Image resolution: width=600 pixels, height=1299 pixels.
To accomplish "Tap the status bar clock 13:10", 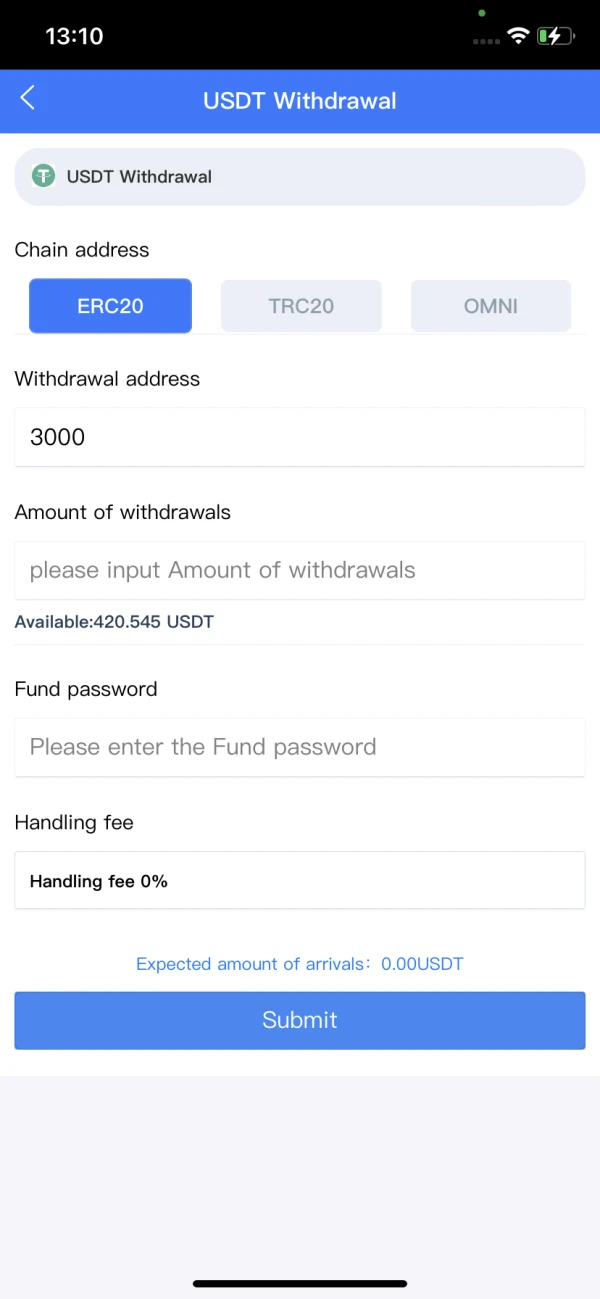I will coord(74,36).
